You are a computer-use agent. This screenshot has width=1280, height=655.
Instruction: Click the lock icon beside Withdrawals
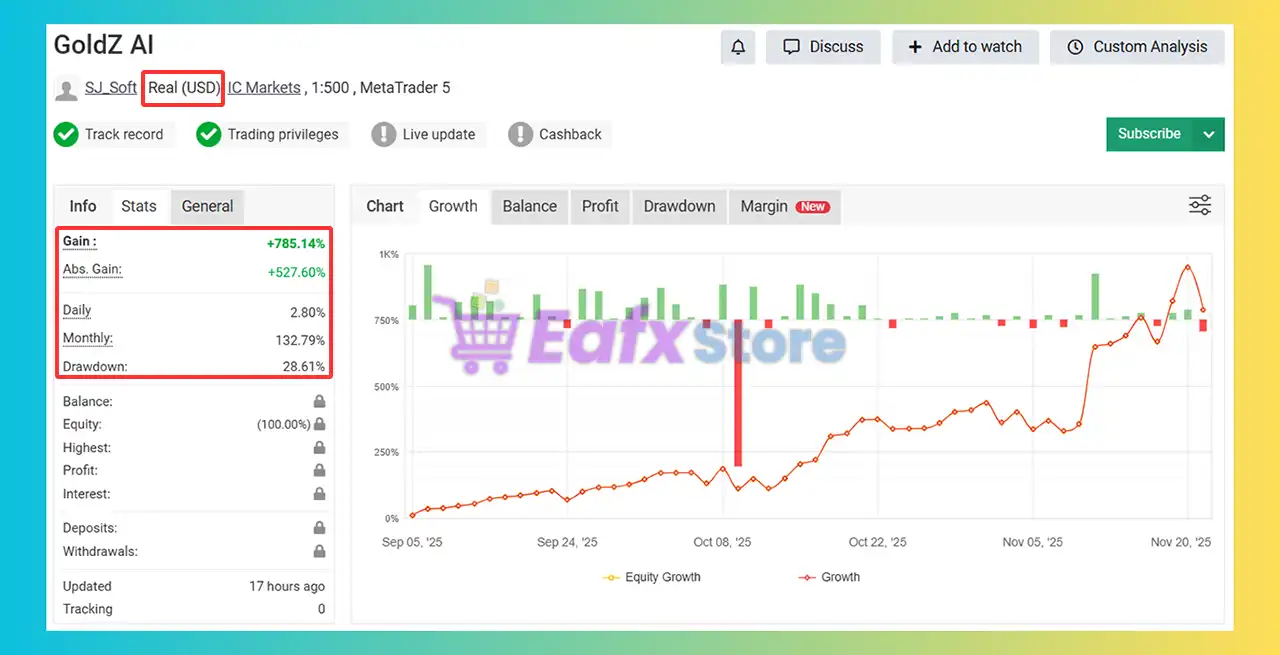pos(319,551)
